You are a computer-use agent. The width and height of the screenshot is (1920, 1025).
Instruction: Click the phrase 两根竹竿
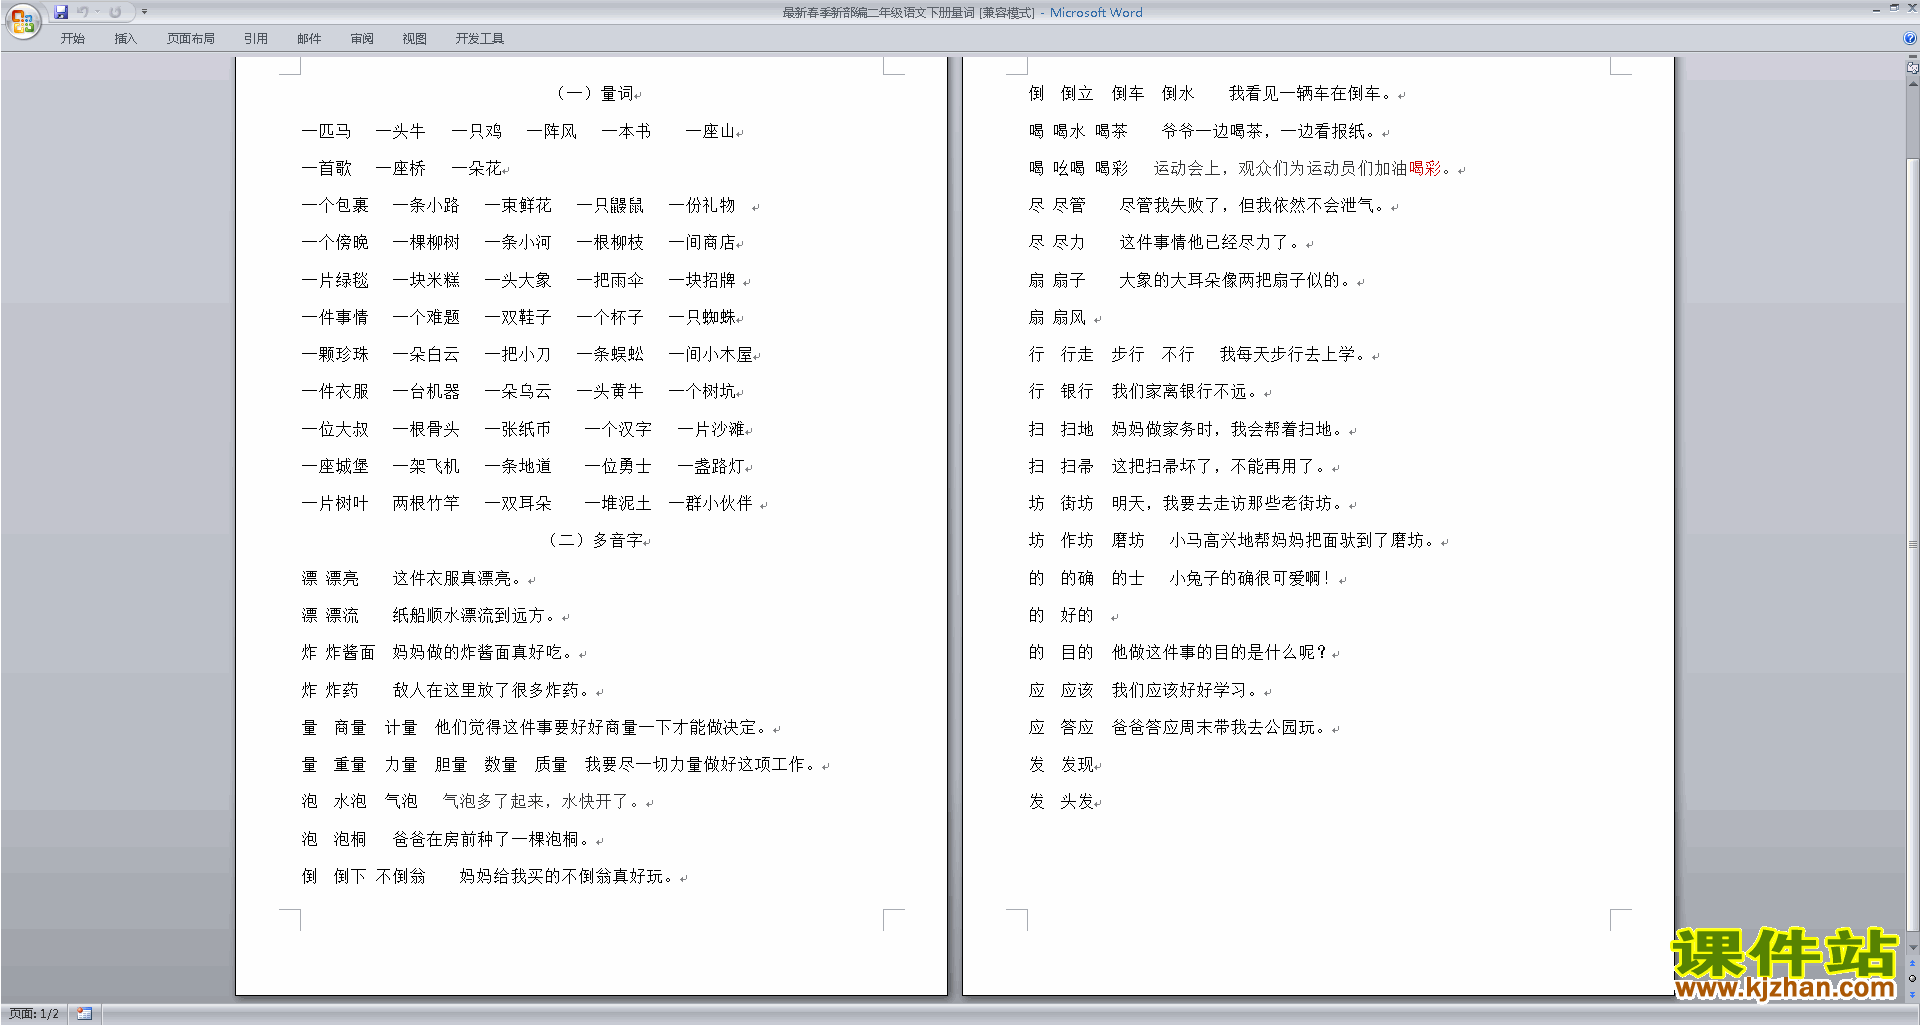426,503
